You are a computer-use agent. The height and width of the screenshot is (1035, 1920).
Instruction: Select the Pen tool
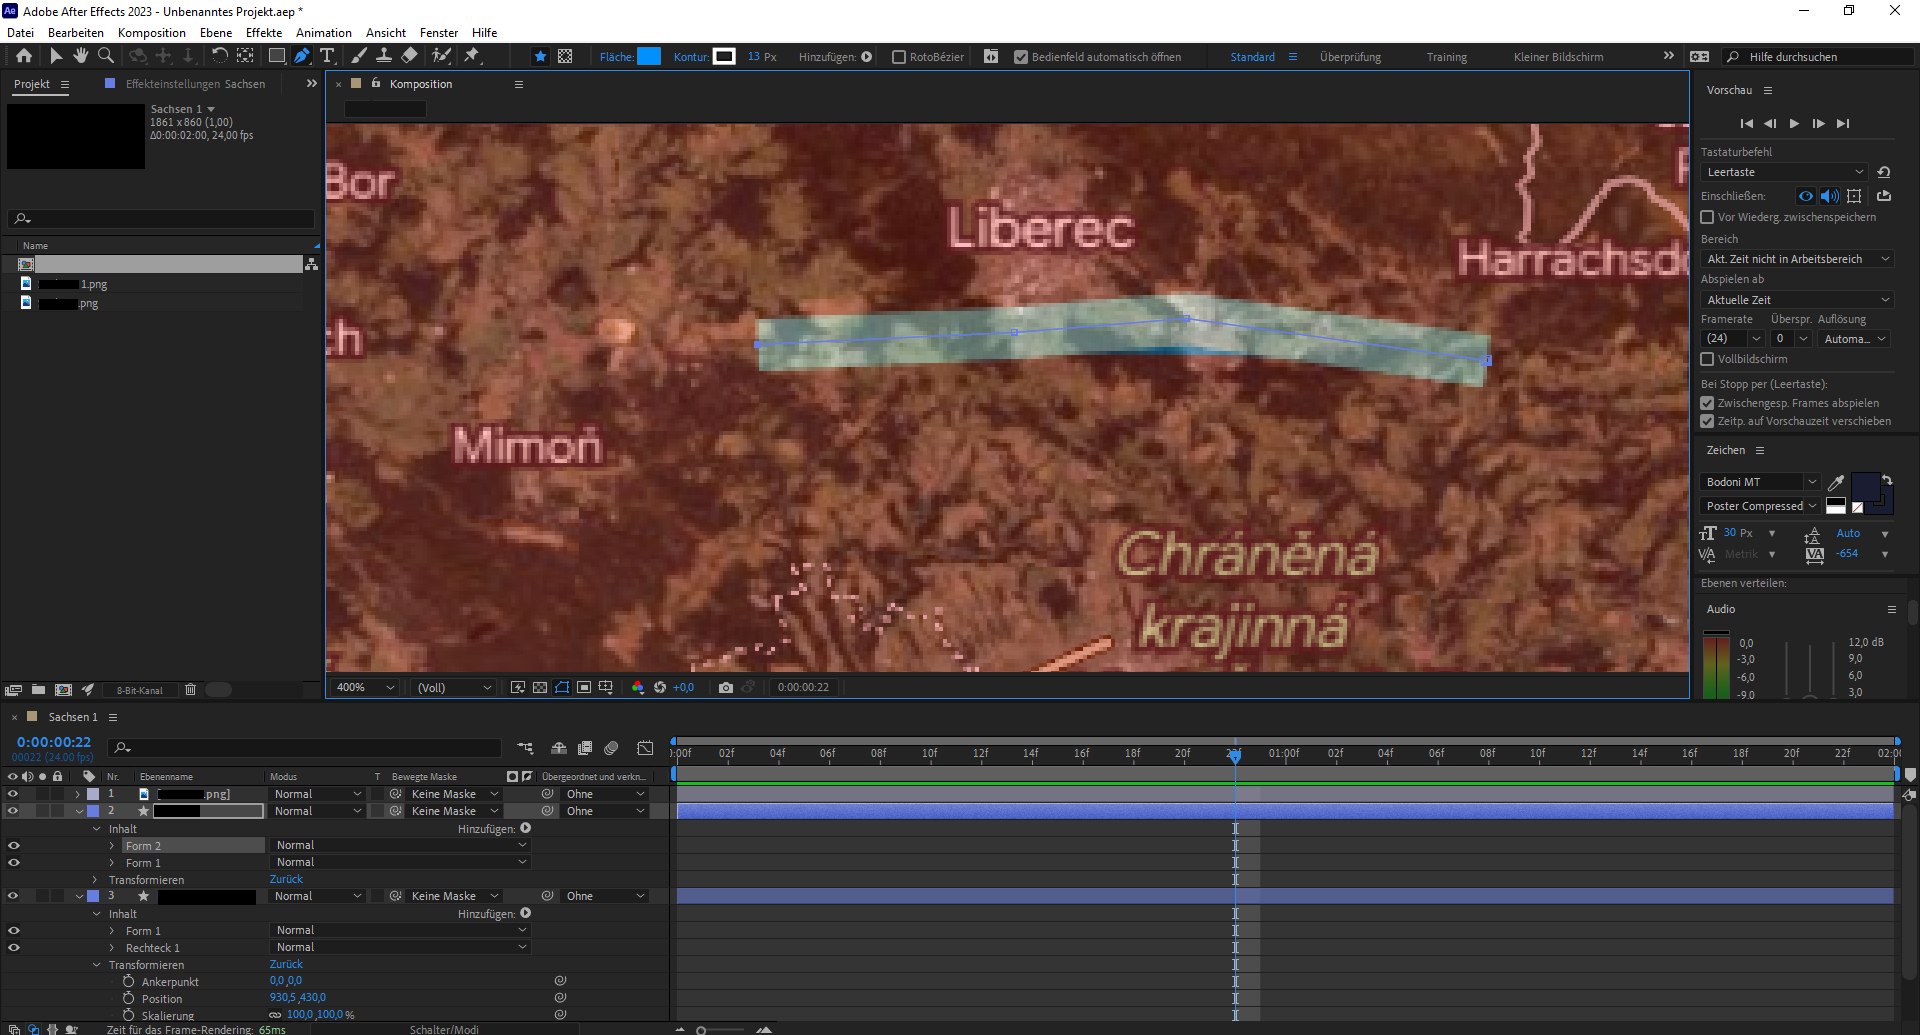302,56
